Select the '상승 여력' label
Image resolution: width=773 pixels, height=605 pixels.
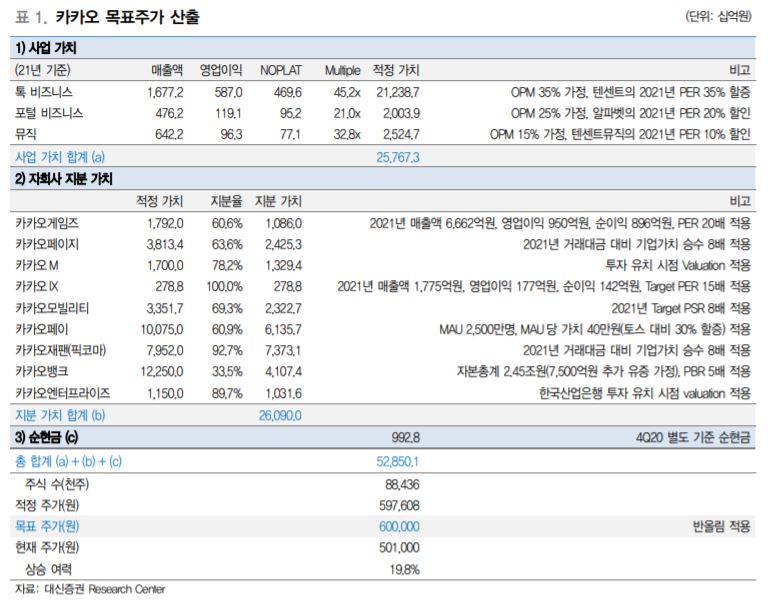coord(48,570)
